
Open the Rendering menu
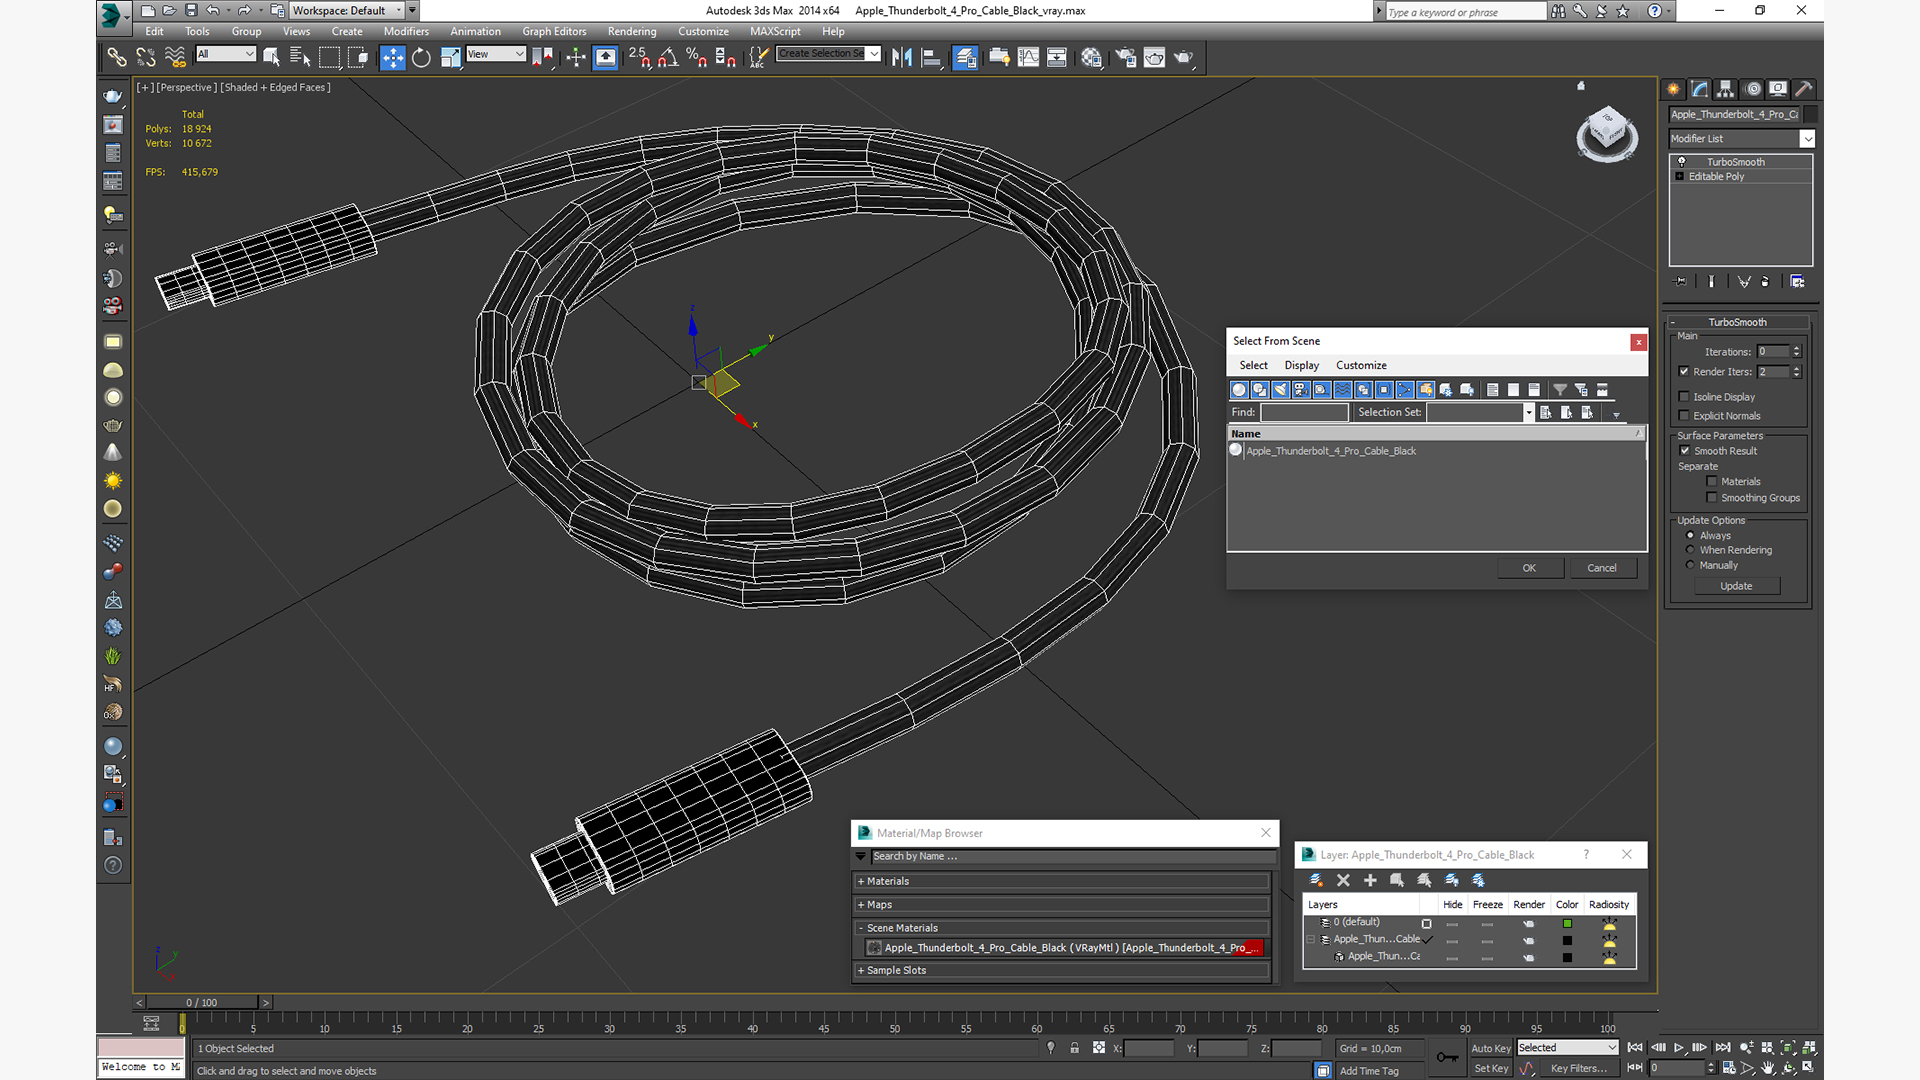[632, 31]
